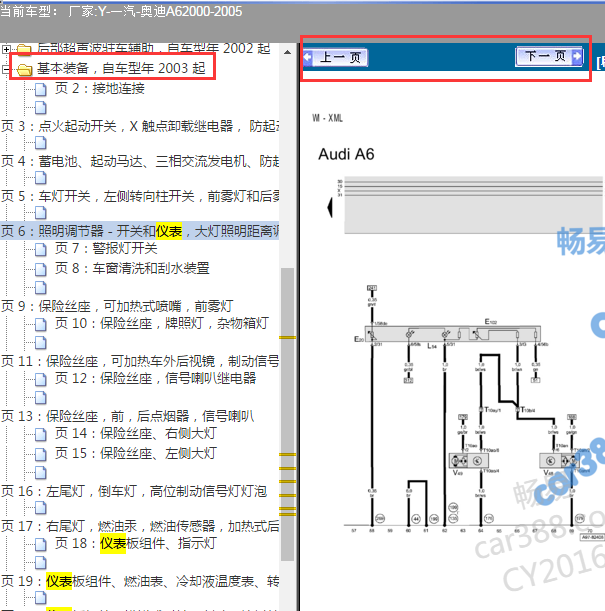605x611 pixels.
Task: Click page icon above 页 9 entry
Action: click(x=41, y=288)
